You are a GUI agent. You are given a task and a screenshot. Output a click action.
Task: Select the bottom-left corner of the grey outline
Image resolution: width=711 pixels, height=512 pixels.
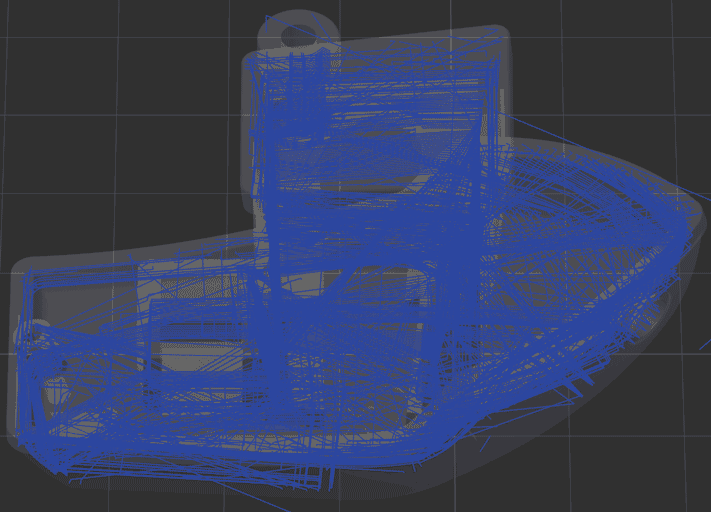click(x=20, y=445)
